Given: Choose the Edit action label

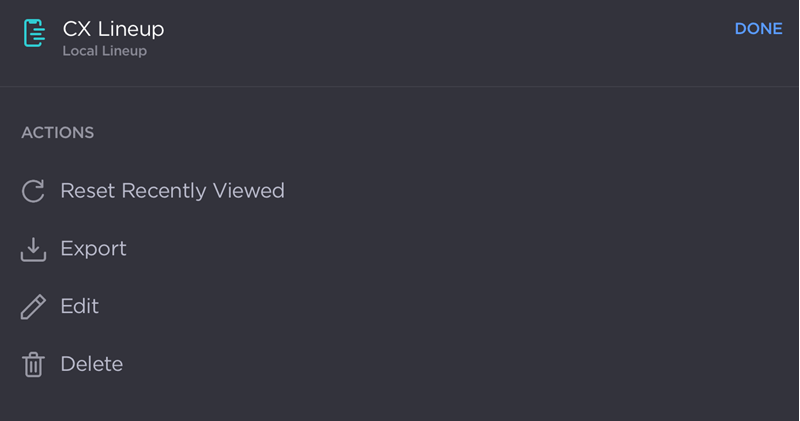Looking at the screenshot, I should (x=79, y=307).
